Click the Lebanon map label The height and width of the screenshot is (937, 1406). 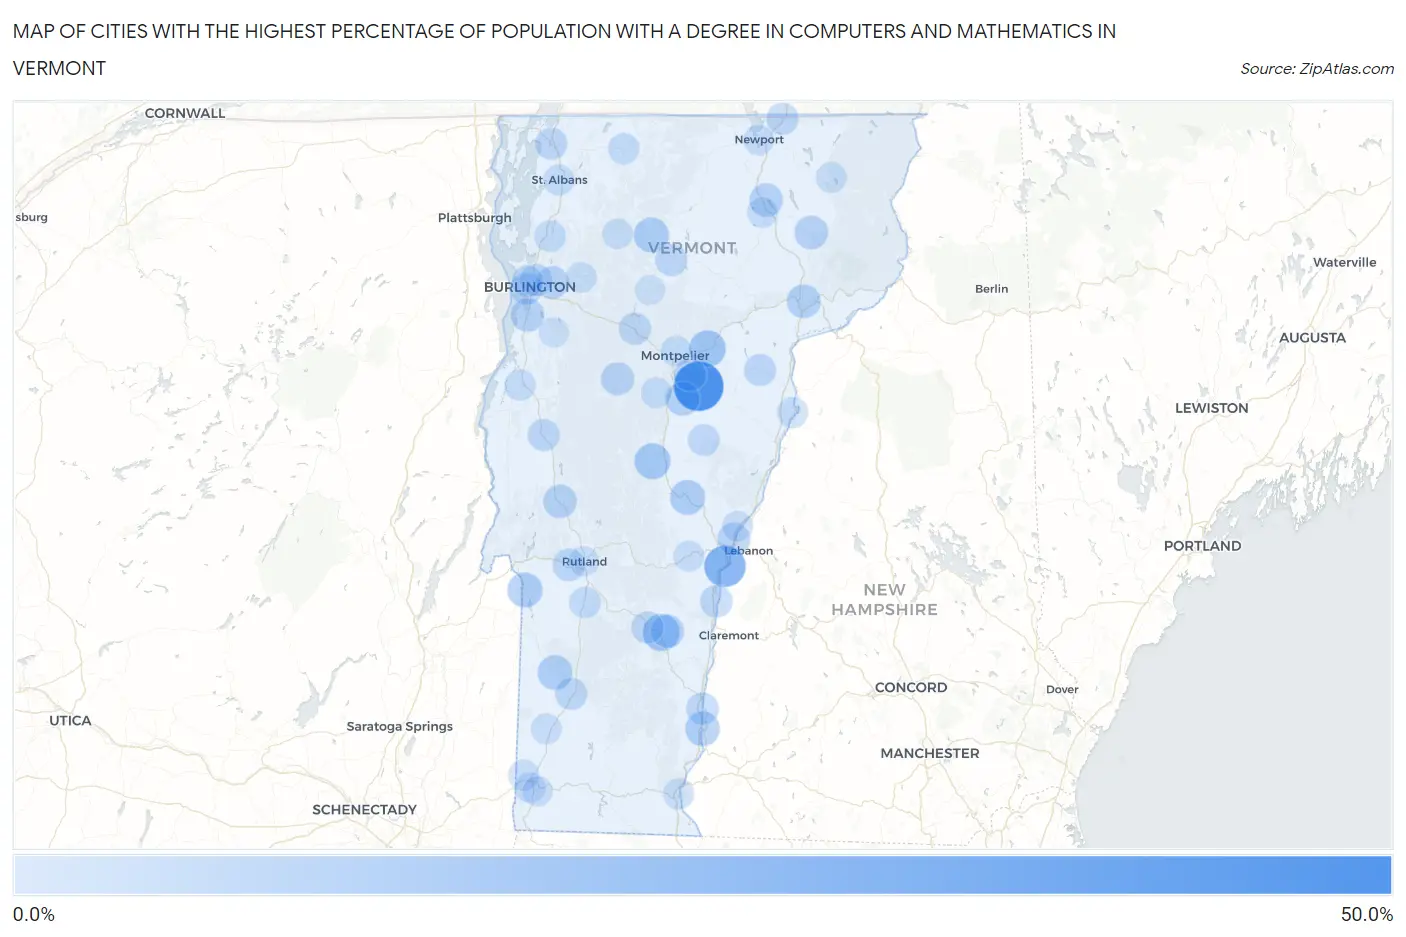pos(749,551)
